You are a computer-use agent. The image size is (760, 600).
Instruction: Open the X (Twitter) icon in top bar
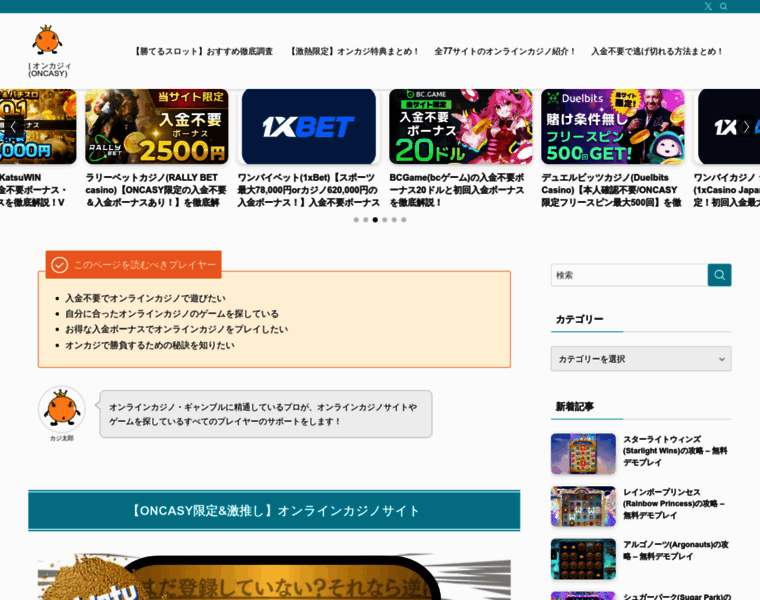708,6
